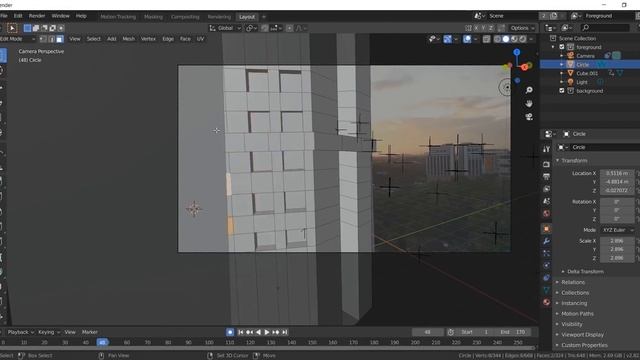Expand the Viewport Display panel
Viewport: 640px width, 360px height.
tap(580, 335)
